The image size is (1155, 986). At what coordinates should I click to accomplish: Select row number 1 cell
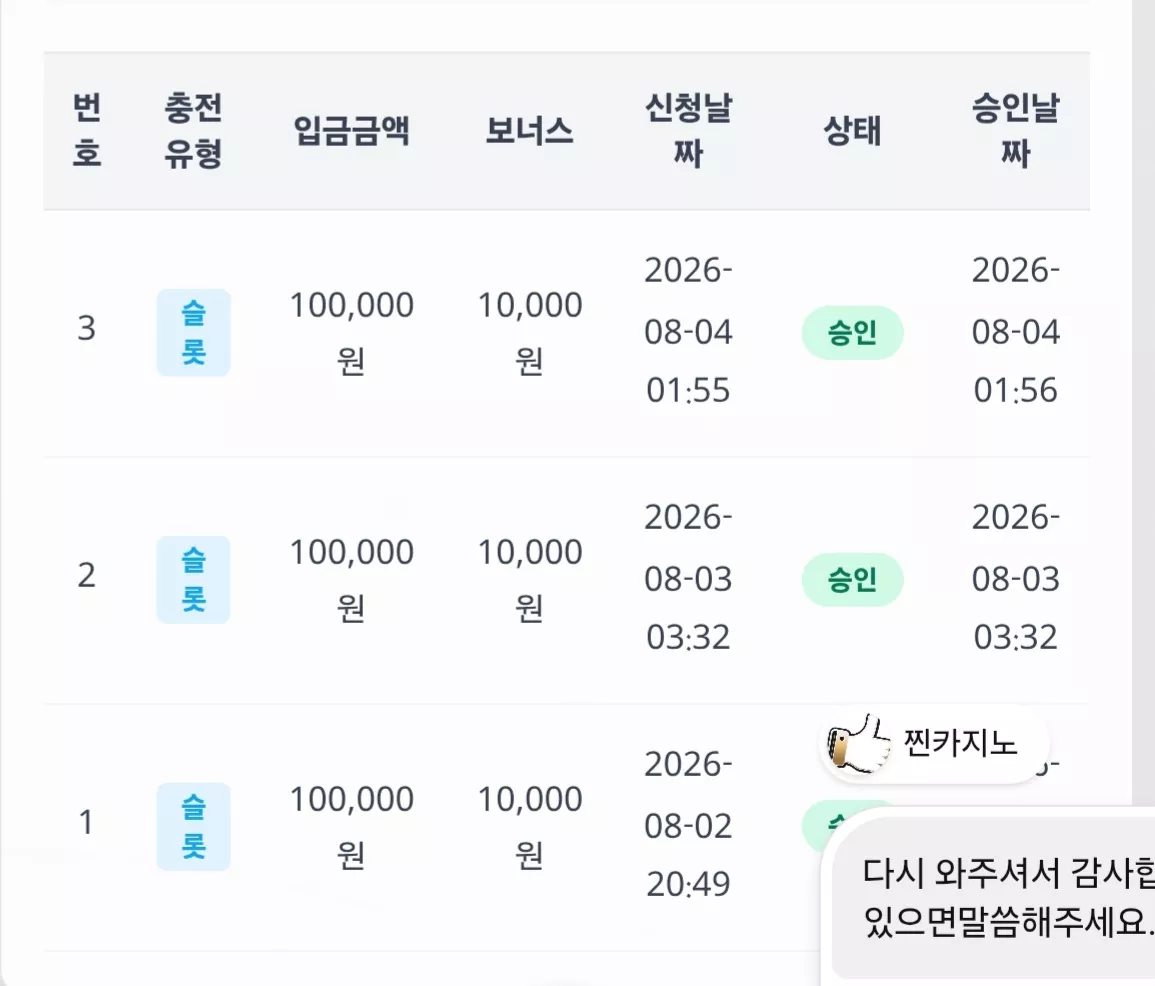coord(86,823)
